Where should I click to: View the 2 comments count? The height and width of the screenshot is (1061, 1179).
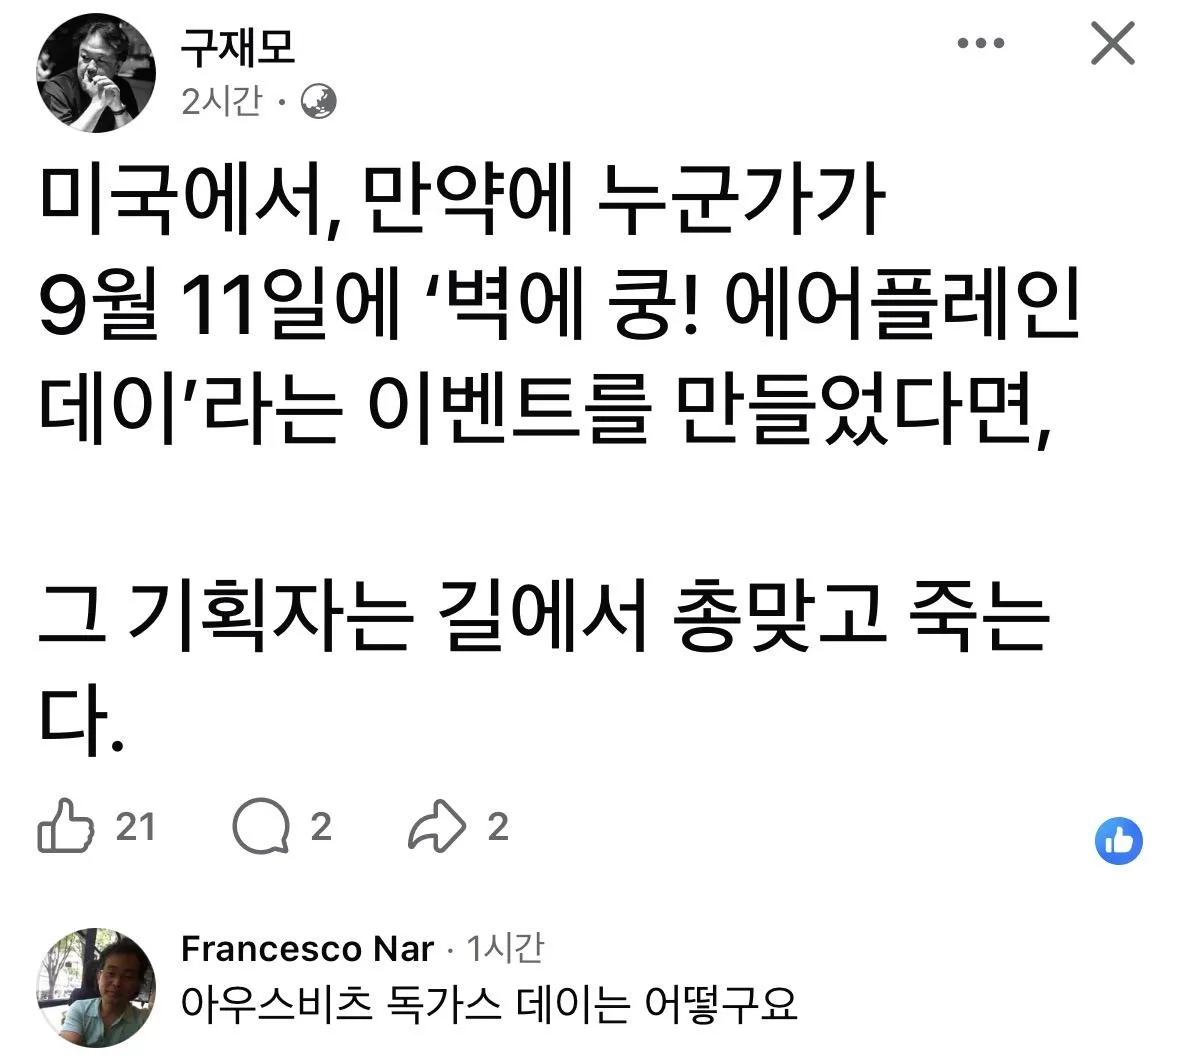(x=321, y=827)
